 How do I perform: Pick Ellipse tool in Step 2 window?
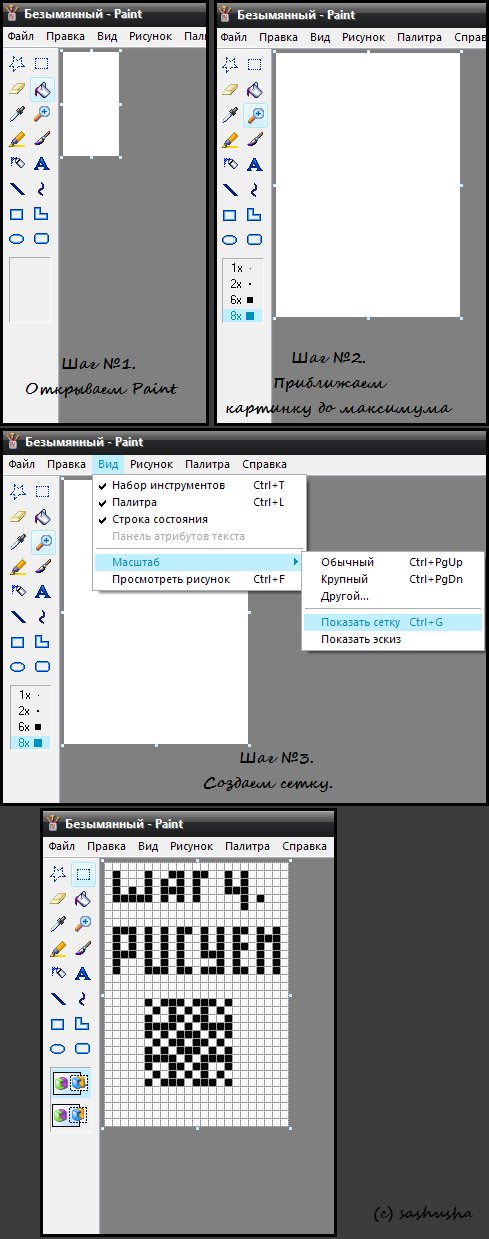pyautogui.click(x=230, y=239)
